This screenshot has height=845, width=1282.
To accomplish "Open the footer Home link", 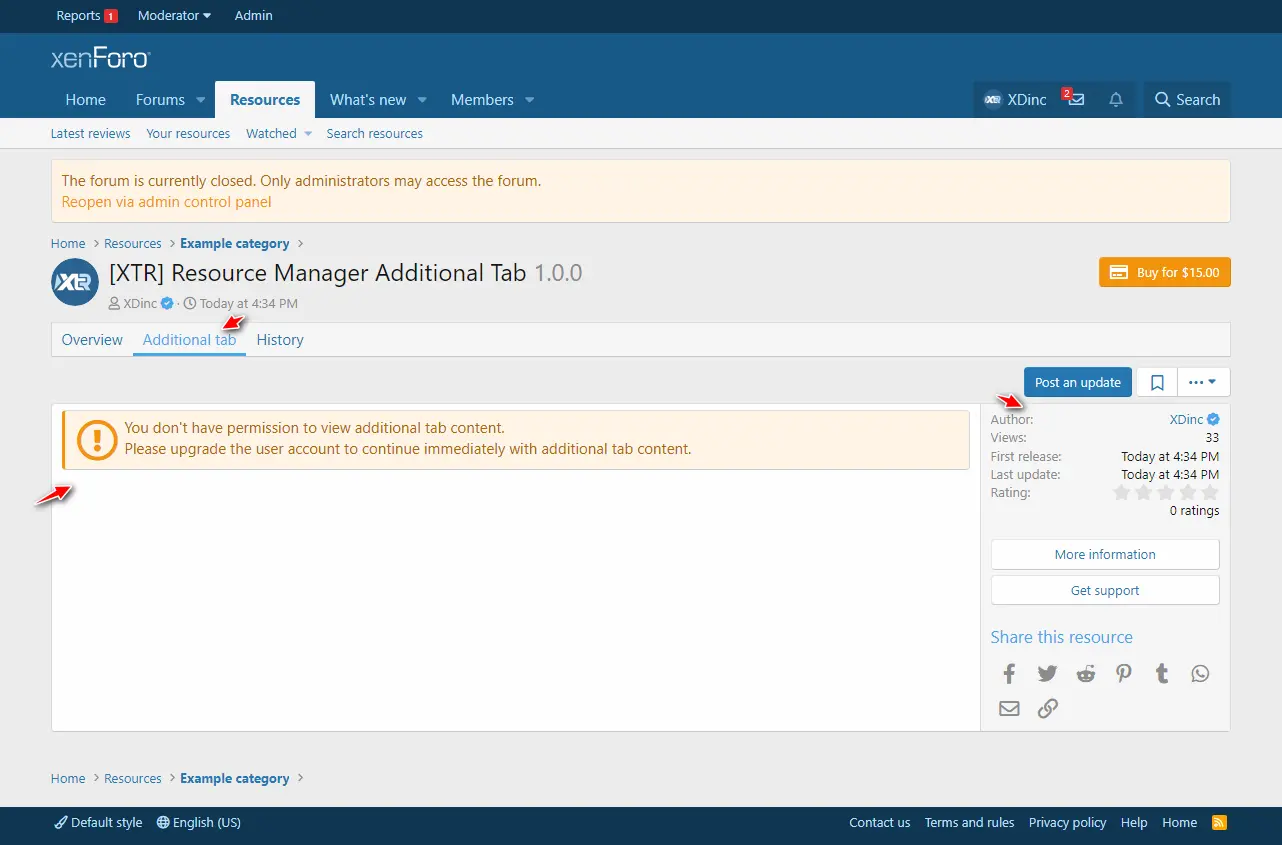I will pos(1179,822).
